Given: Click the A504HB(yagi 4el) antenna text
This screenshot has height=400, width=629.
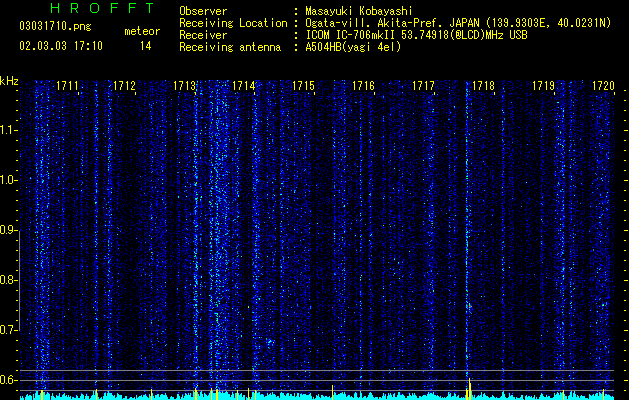Looking at the screenshot, I should (353, 47).
